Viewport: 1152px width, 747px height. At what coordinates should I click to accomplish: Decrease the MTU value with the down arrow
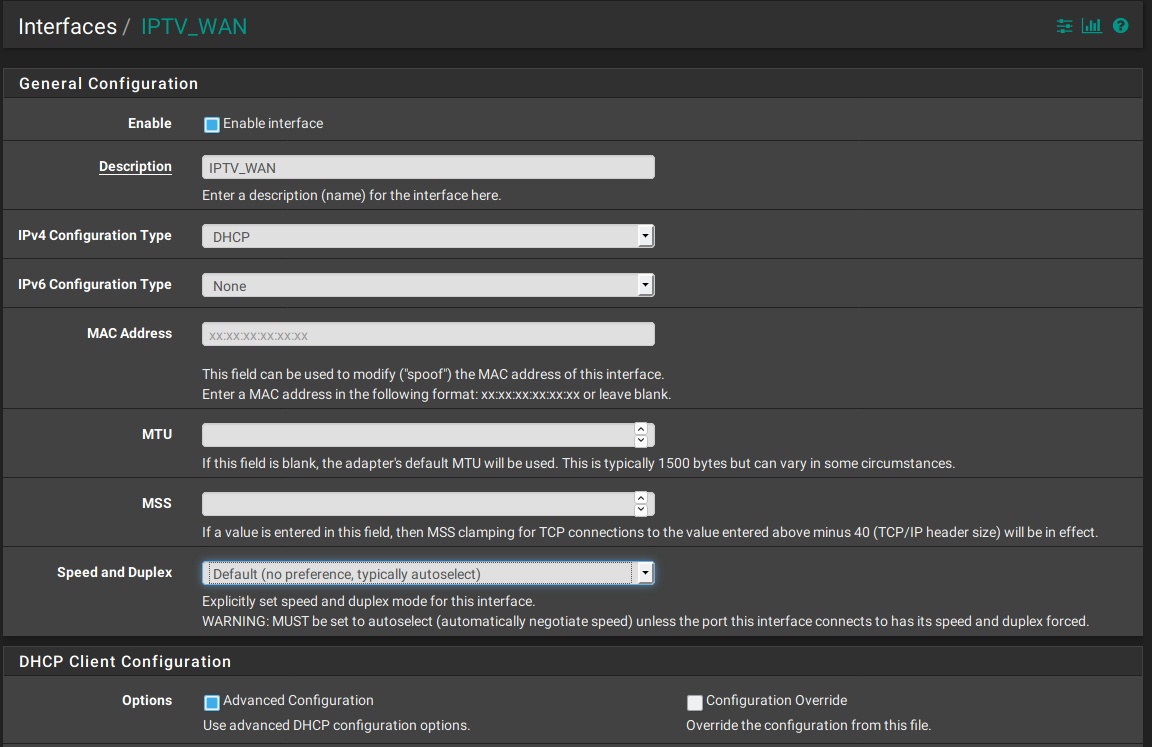pyautogui.click(x=641, y=441)
